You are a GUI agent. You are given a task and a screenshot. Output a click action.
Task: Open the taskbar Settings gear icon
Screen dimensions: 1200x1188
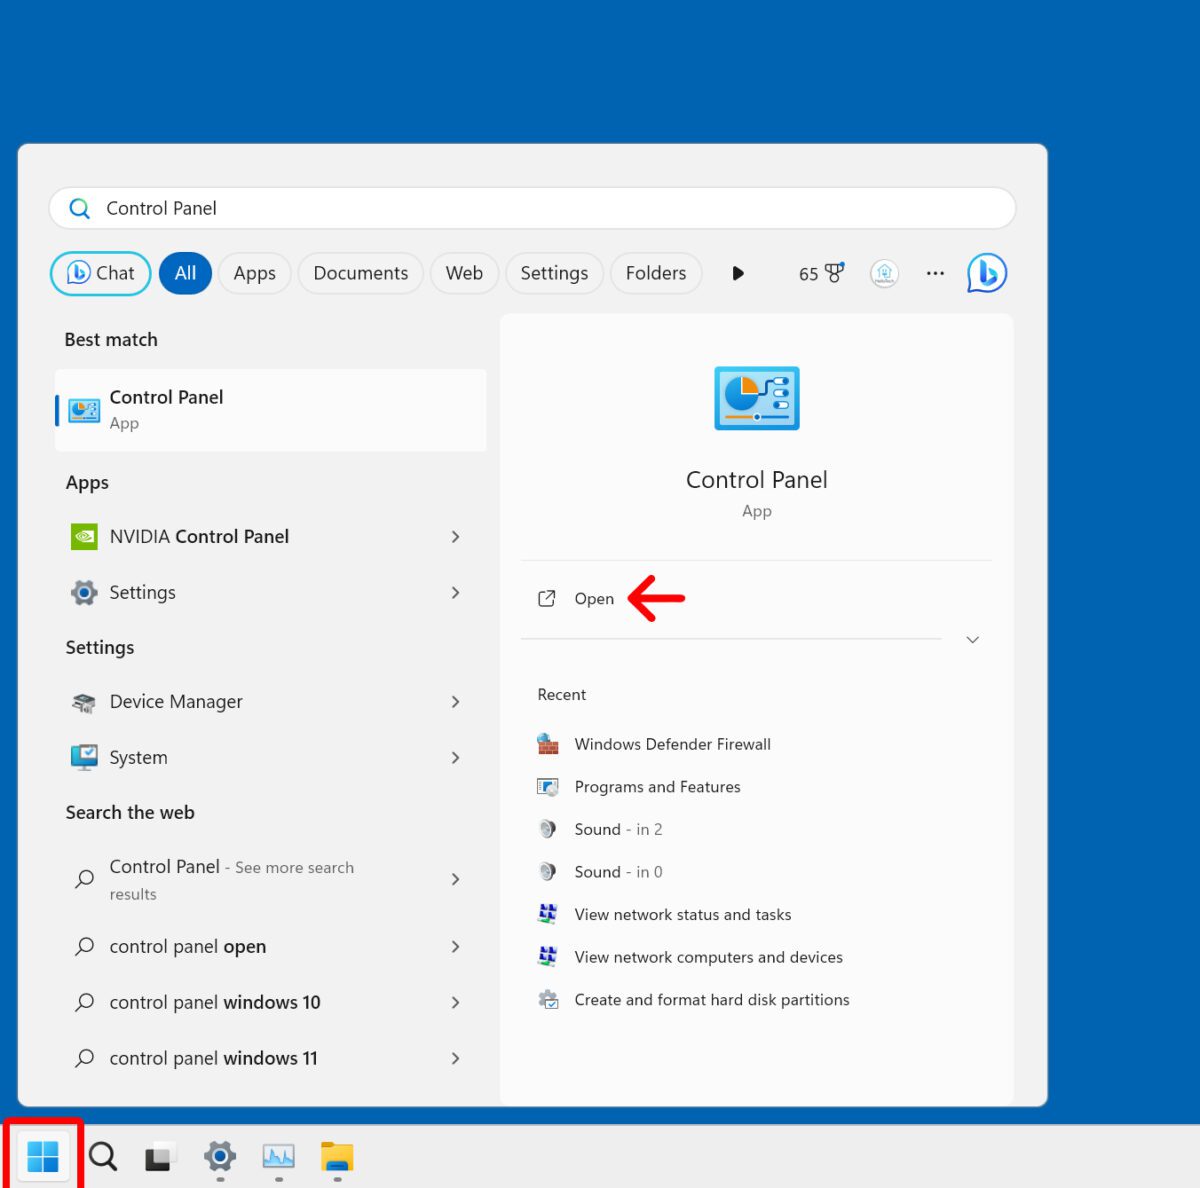tap(220, 1157)
